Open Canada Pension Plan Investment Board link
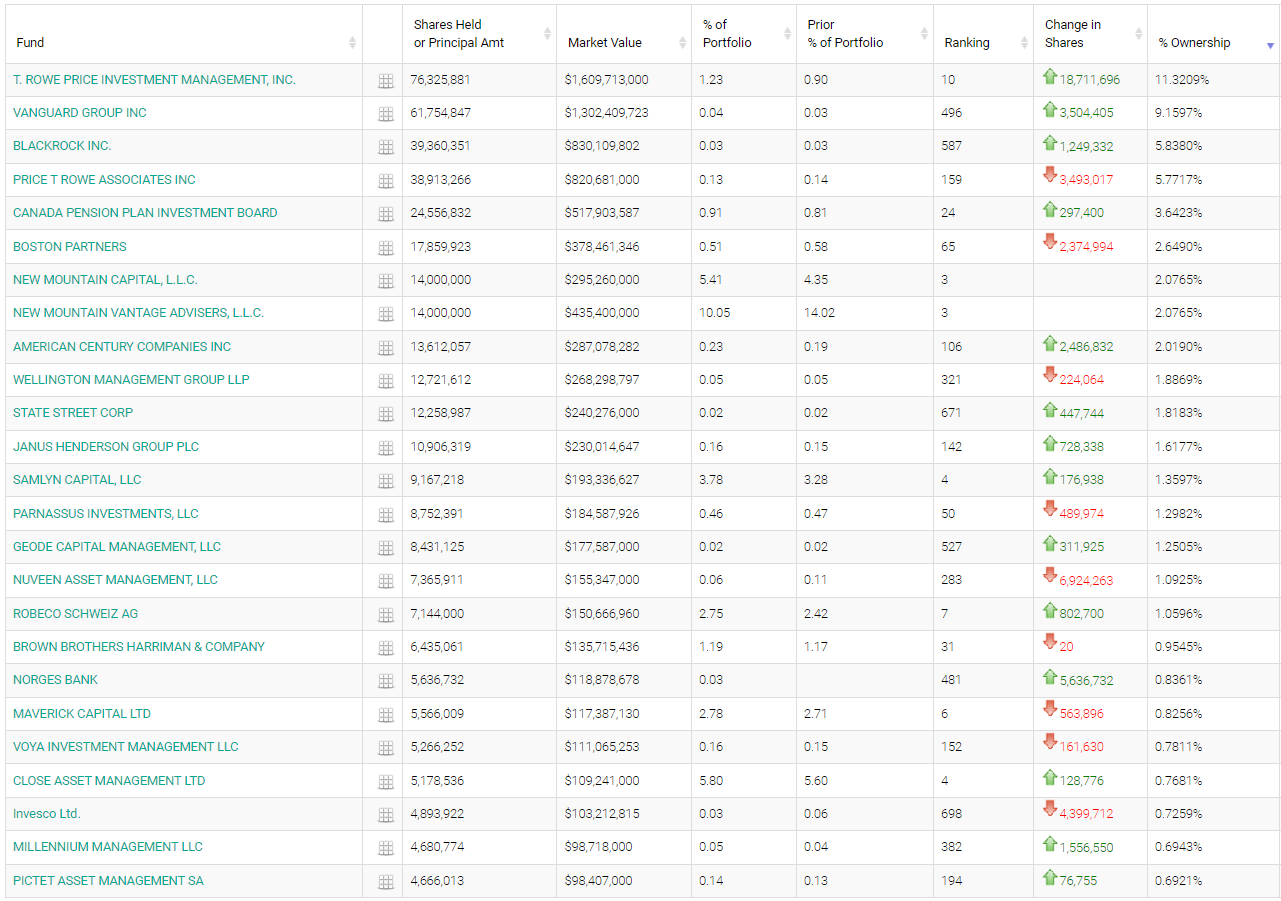The width and height of the screenshot is (1281, 901). pyautogui.click(x=145, y=213)
